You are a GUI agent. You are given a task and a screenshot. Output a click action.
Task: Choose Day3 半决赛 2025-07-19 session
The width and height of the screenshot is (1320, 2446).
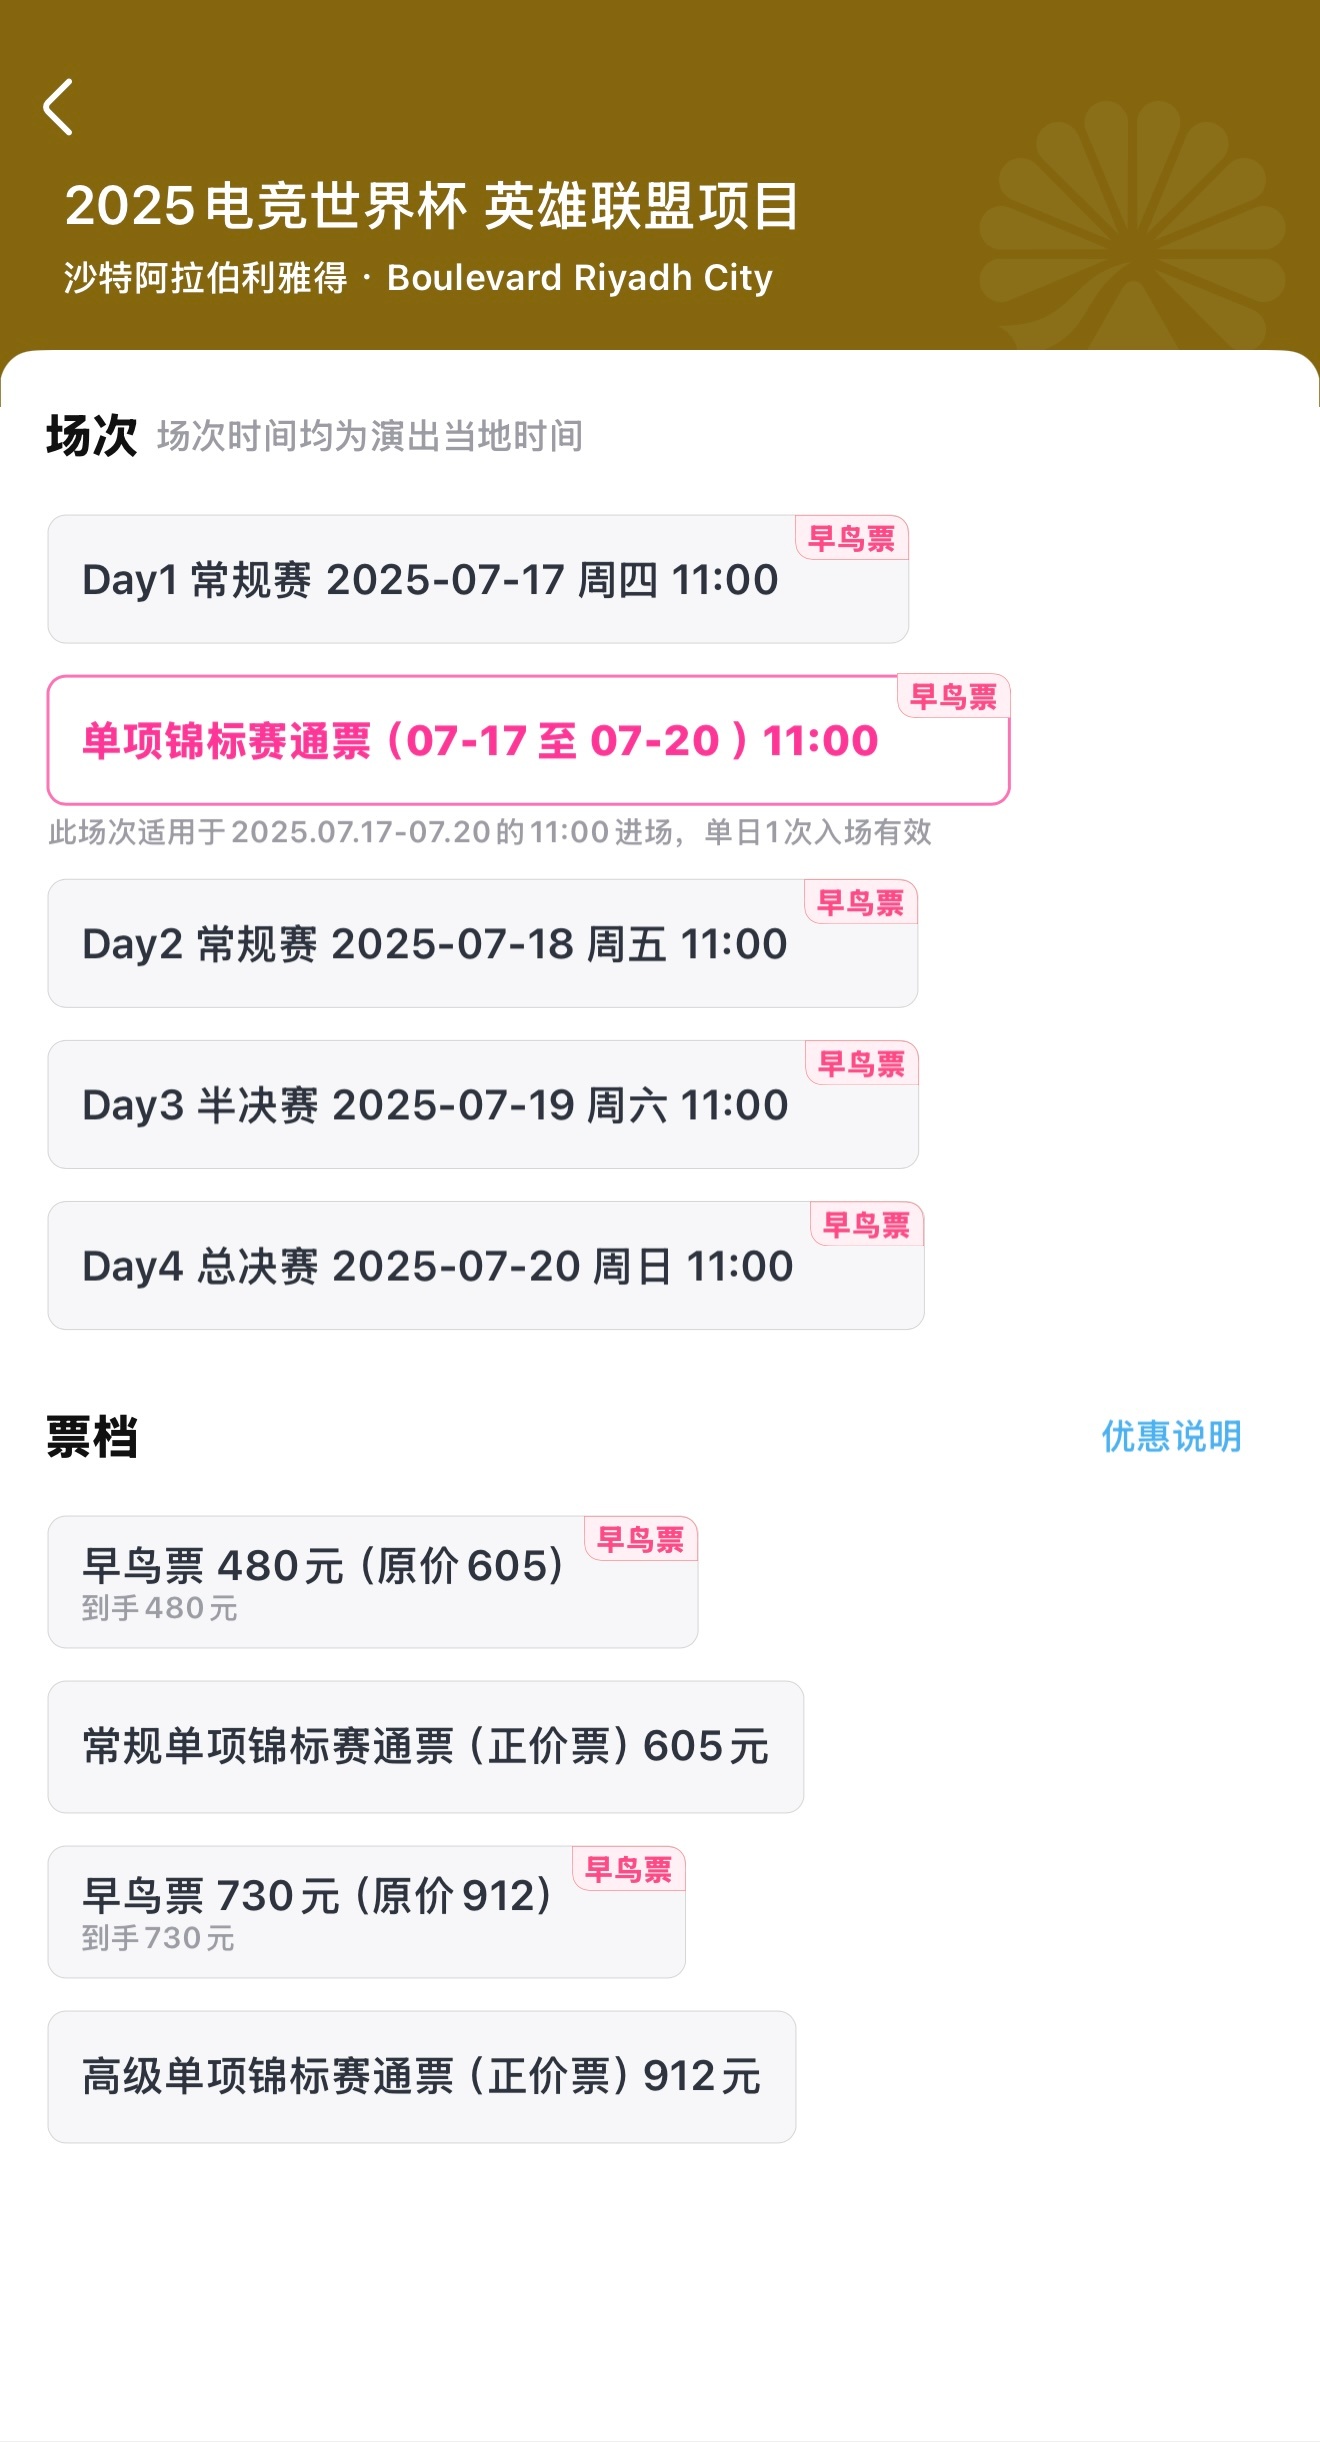click(483, 1104)
